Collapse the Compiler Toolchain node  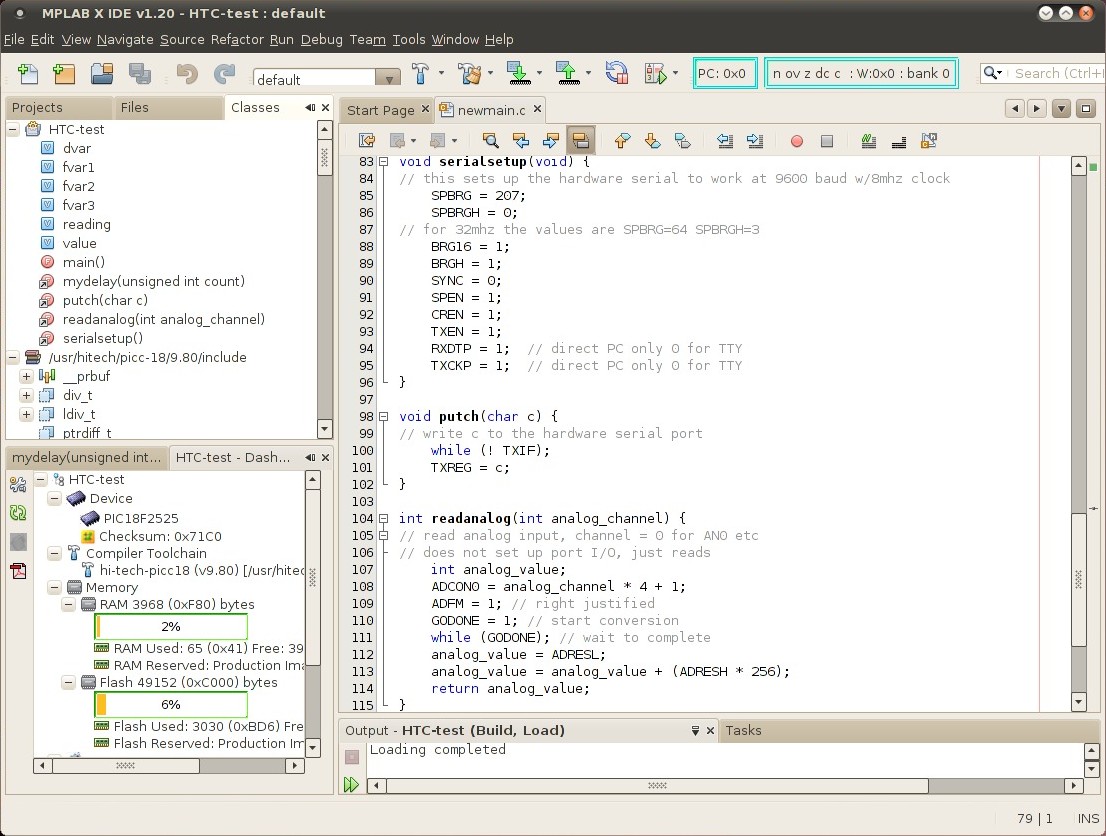pos(54,553)
